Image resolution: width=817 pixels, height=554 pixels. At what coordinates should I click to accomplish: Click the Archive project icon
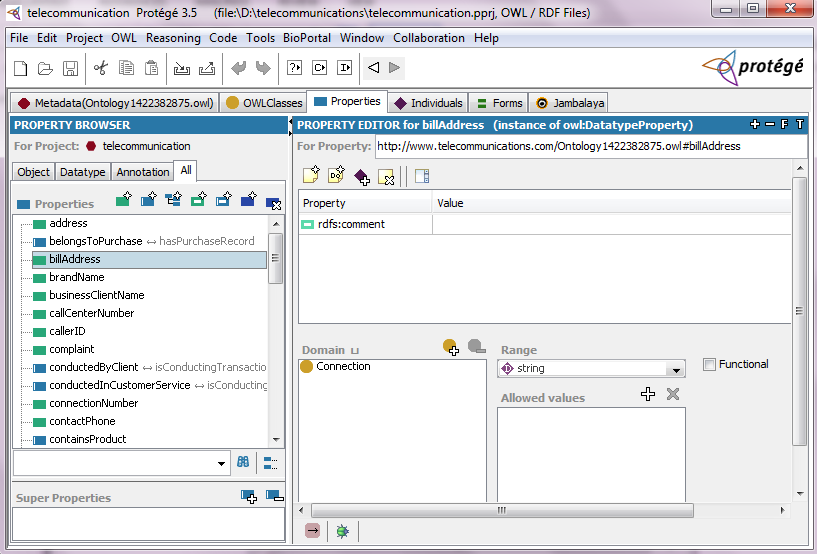181,68
